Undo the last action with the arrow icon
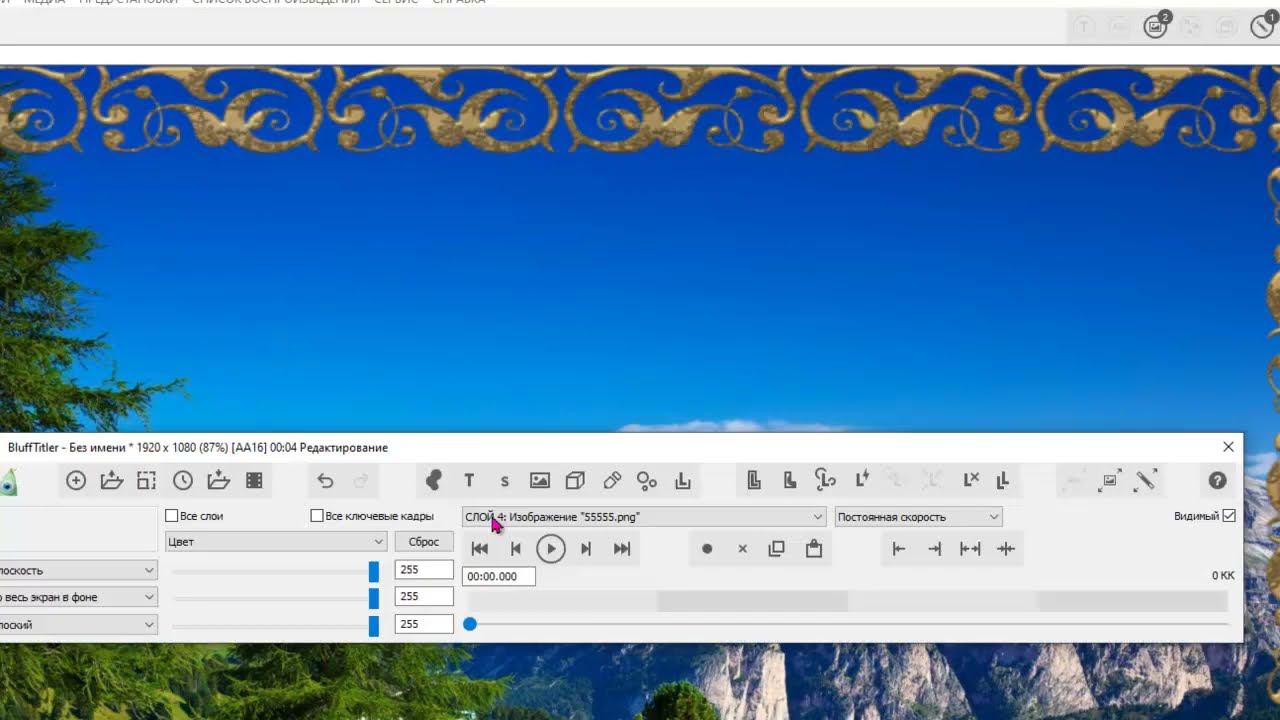1280x720 pixels. 325,481
